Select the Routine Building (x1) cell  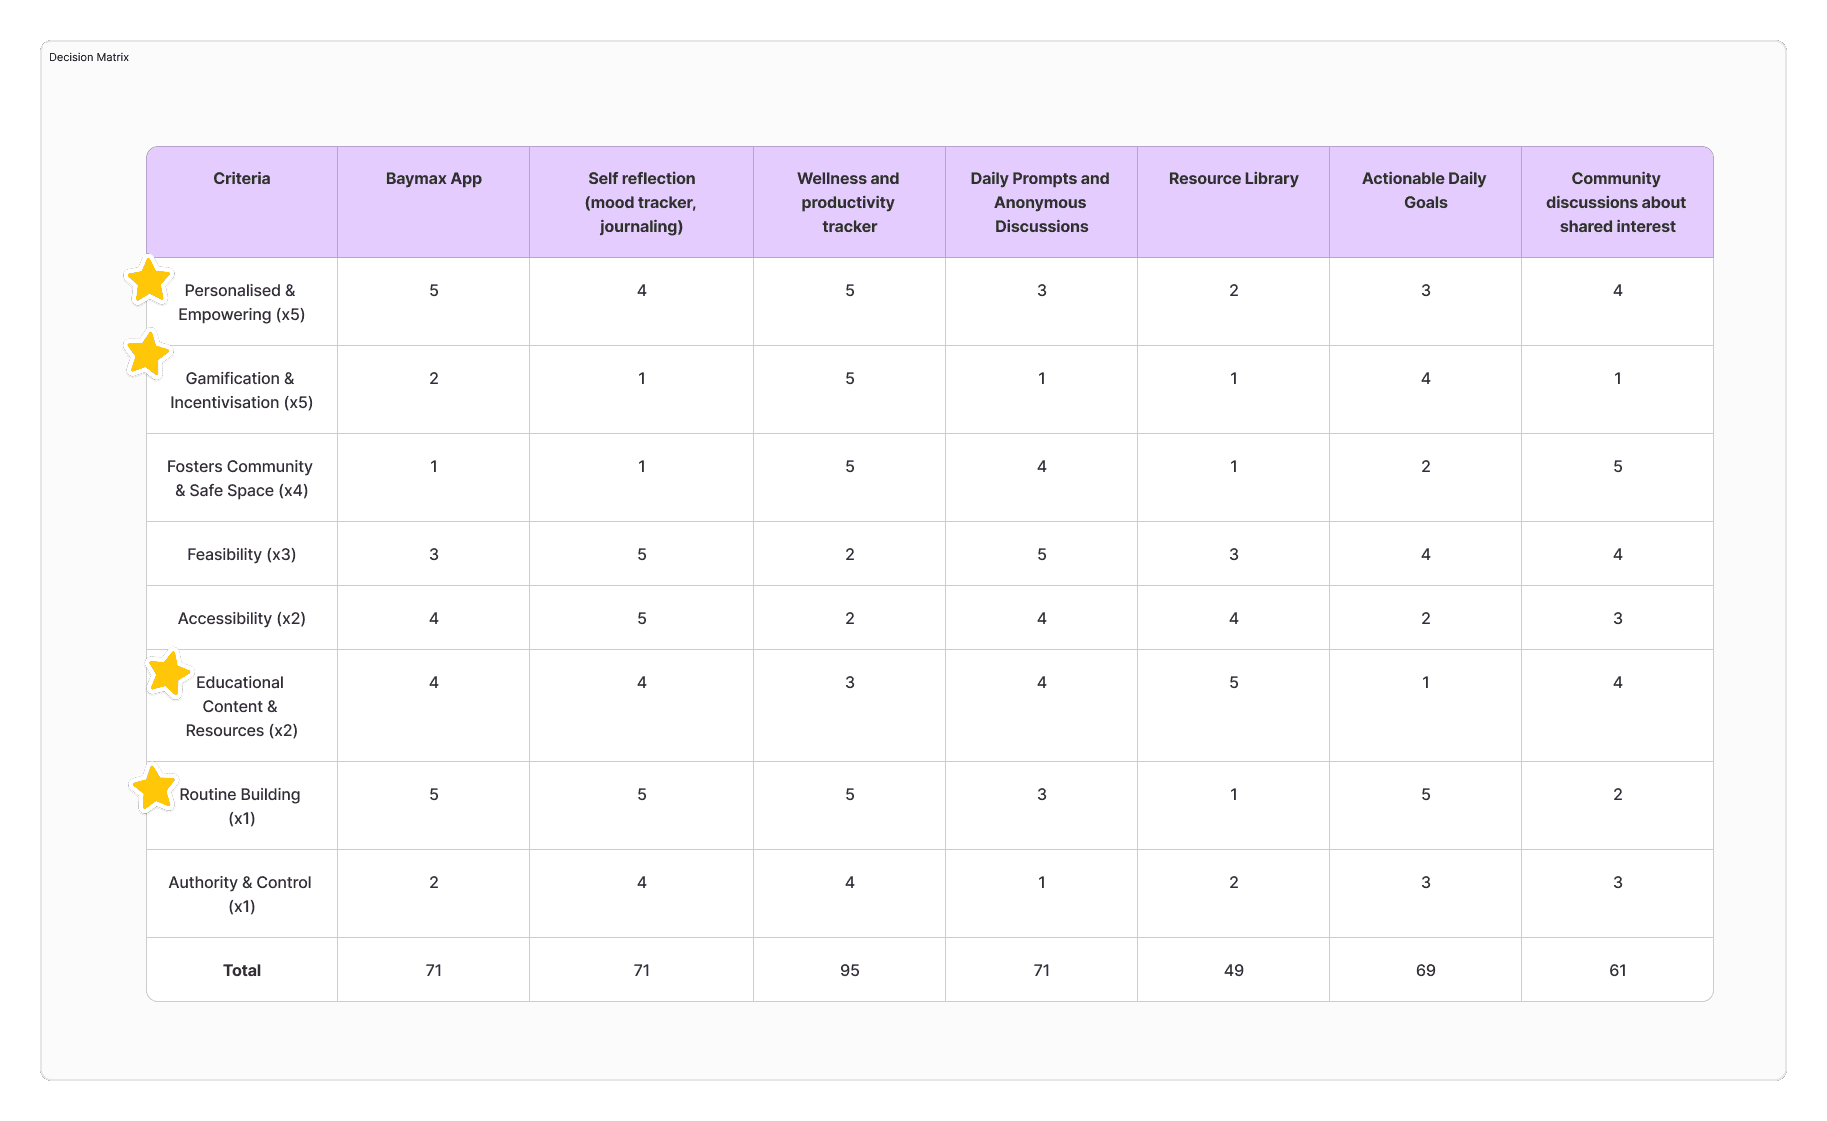click(242, 806)
